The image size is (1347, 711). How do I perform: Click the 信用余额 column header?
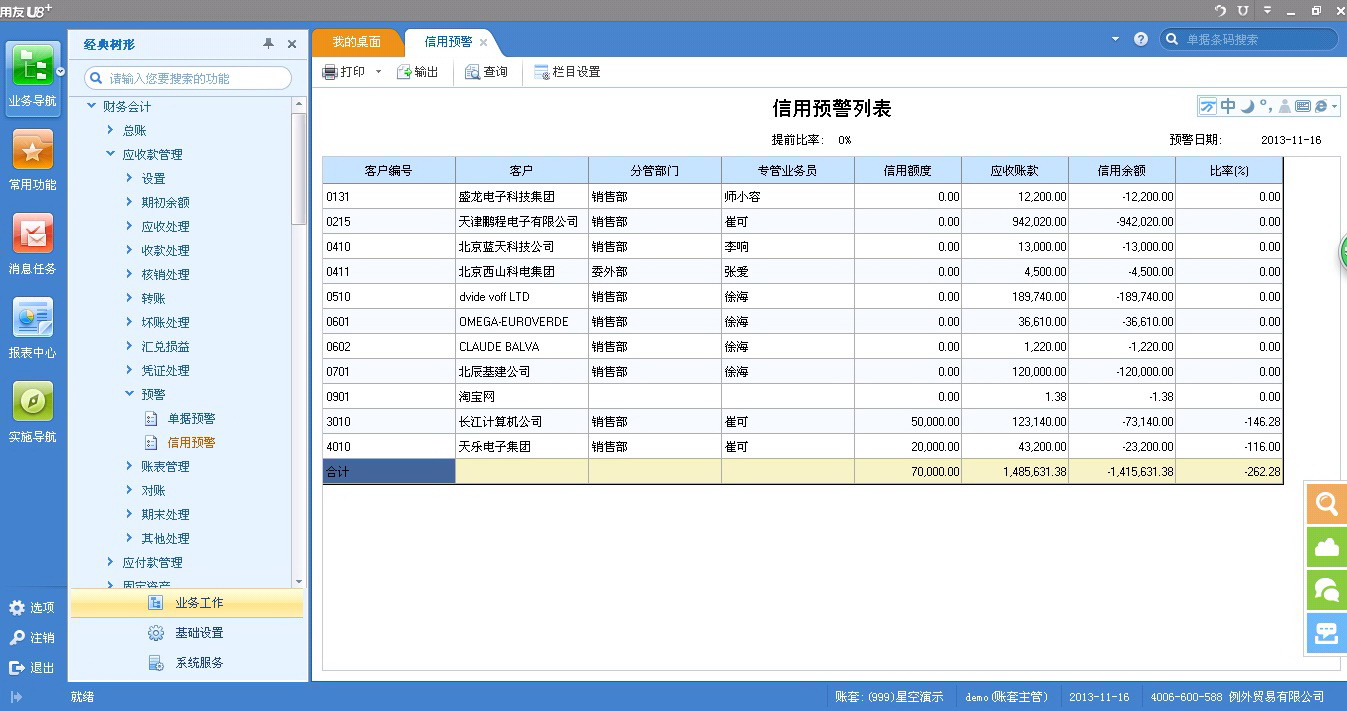[1122, 170]
